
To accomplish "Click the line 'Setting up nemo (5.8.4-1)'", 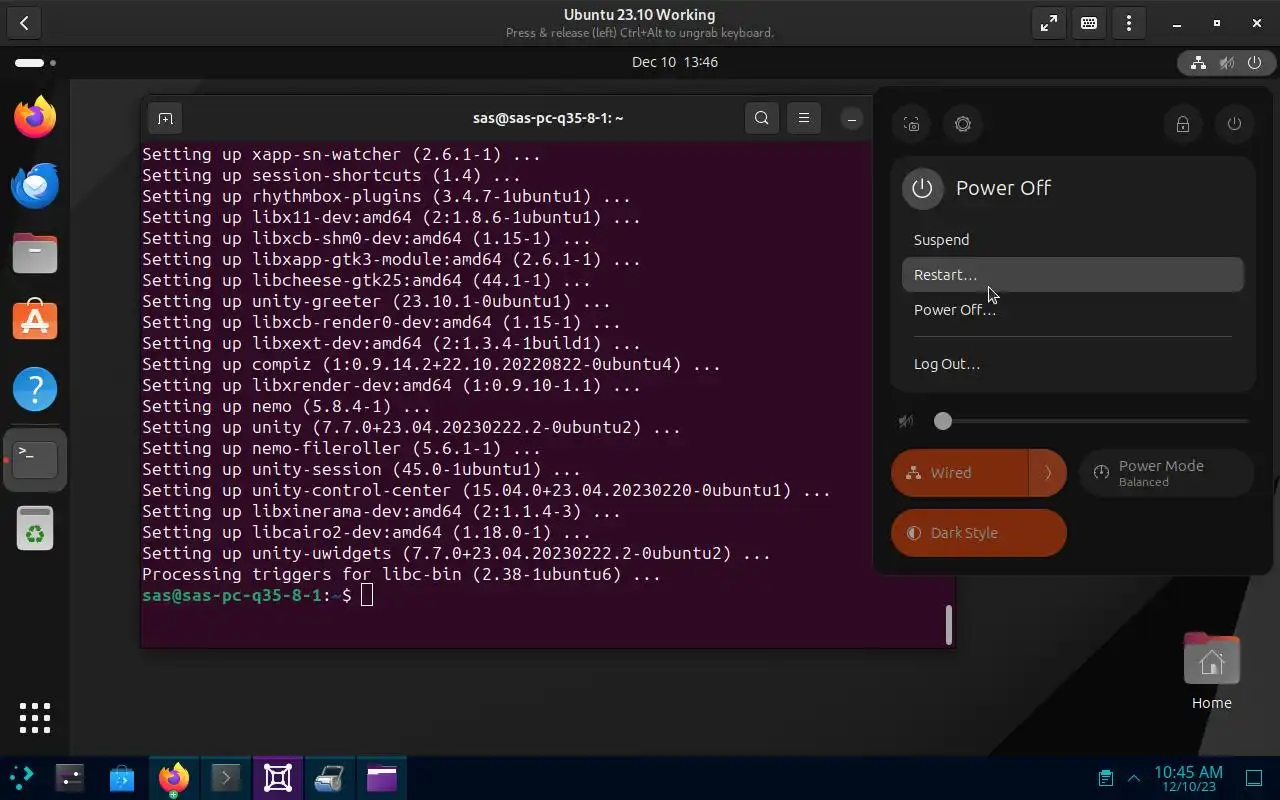I will (286, 406).
